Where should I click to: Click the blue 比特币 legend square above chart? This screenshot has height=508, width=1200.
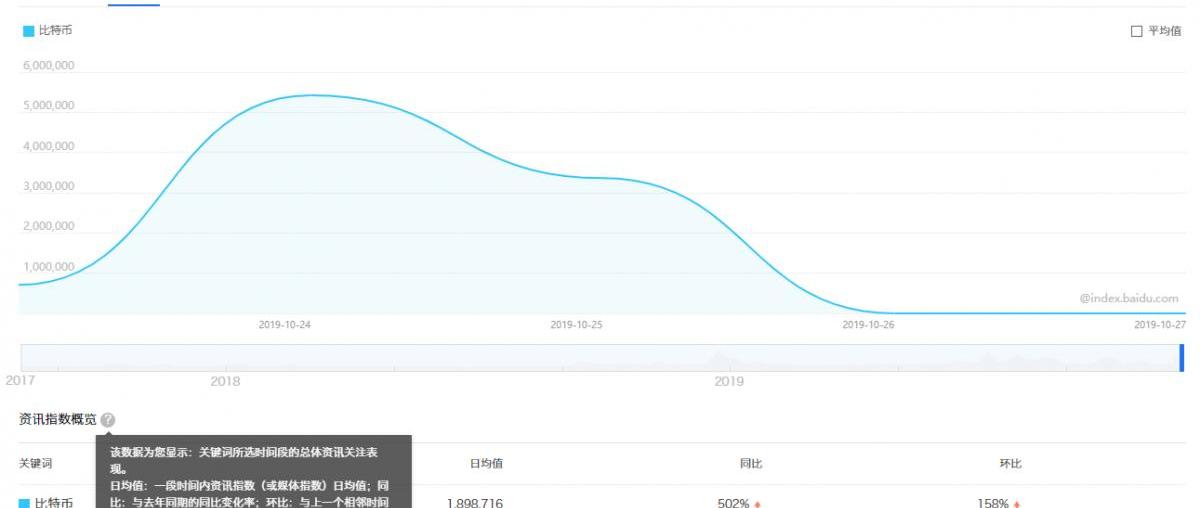coord(28,31)
